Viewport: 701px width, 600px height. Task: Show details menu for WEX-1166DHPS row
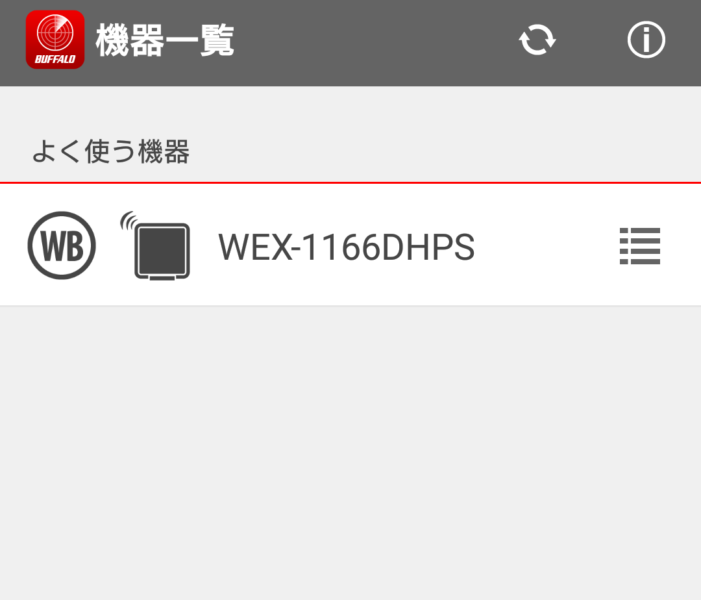click(640, 246)
